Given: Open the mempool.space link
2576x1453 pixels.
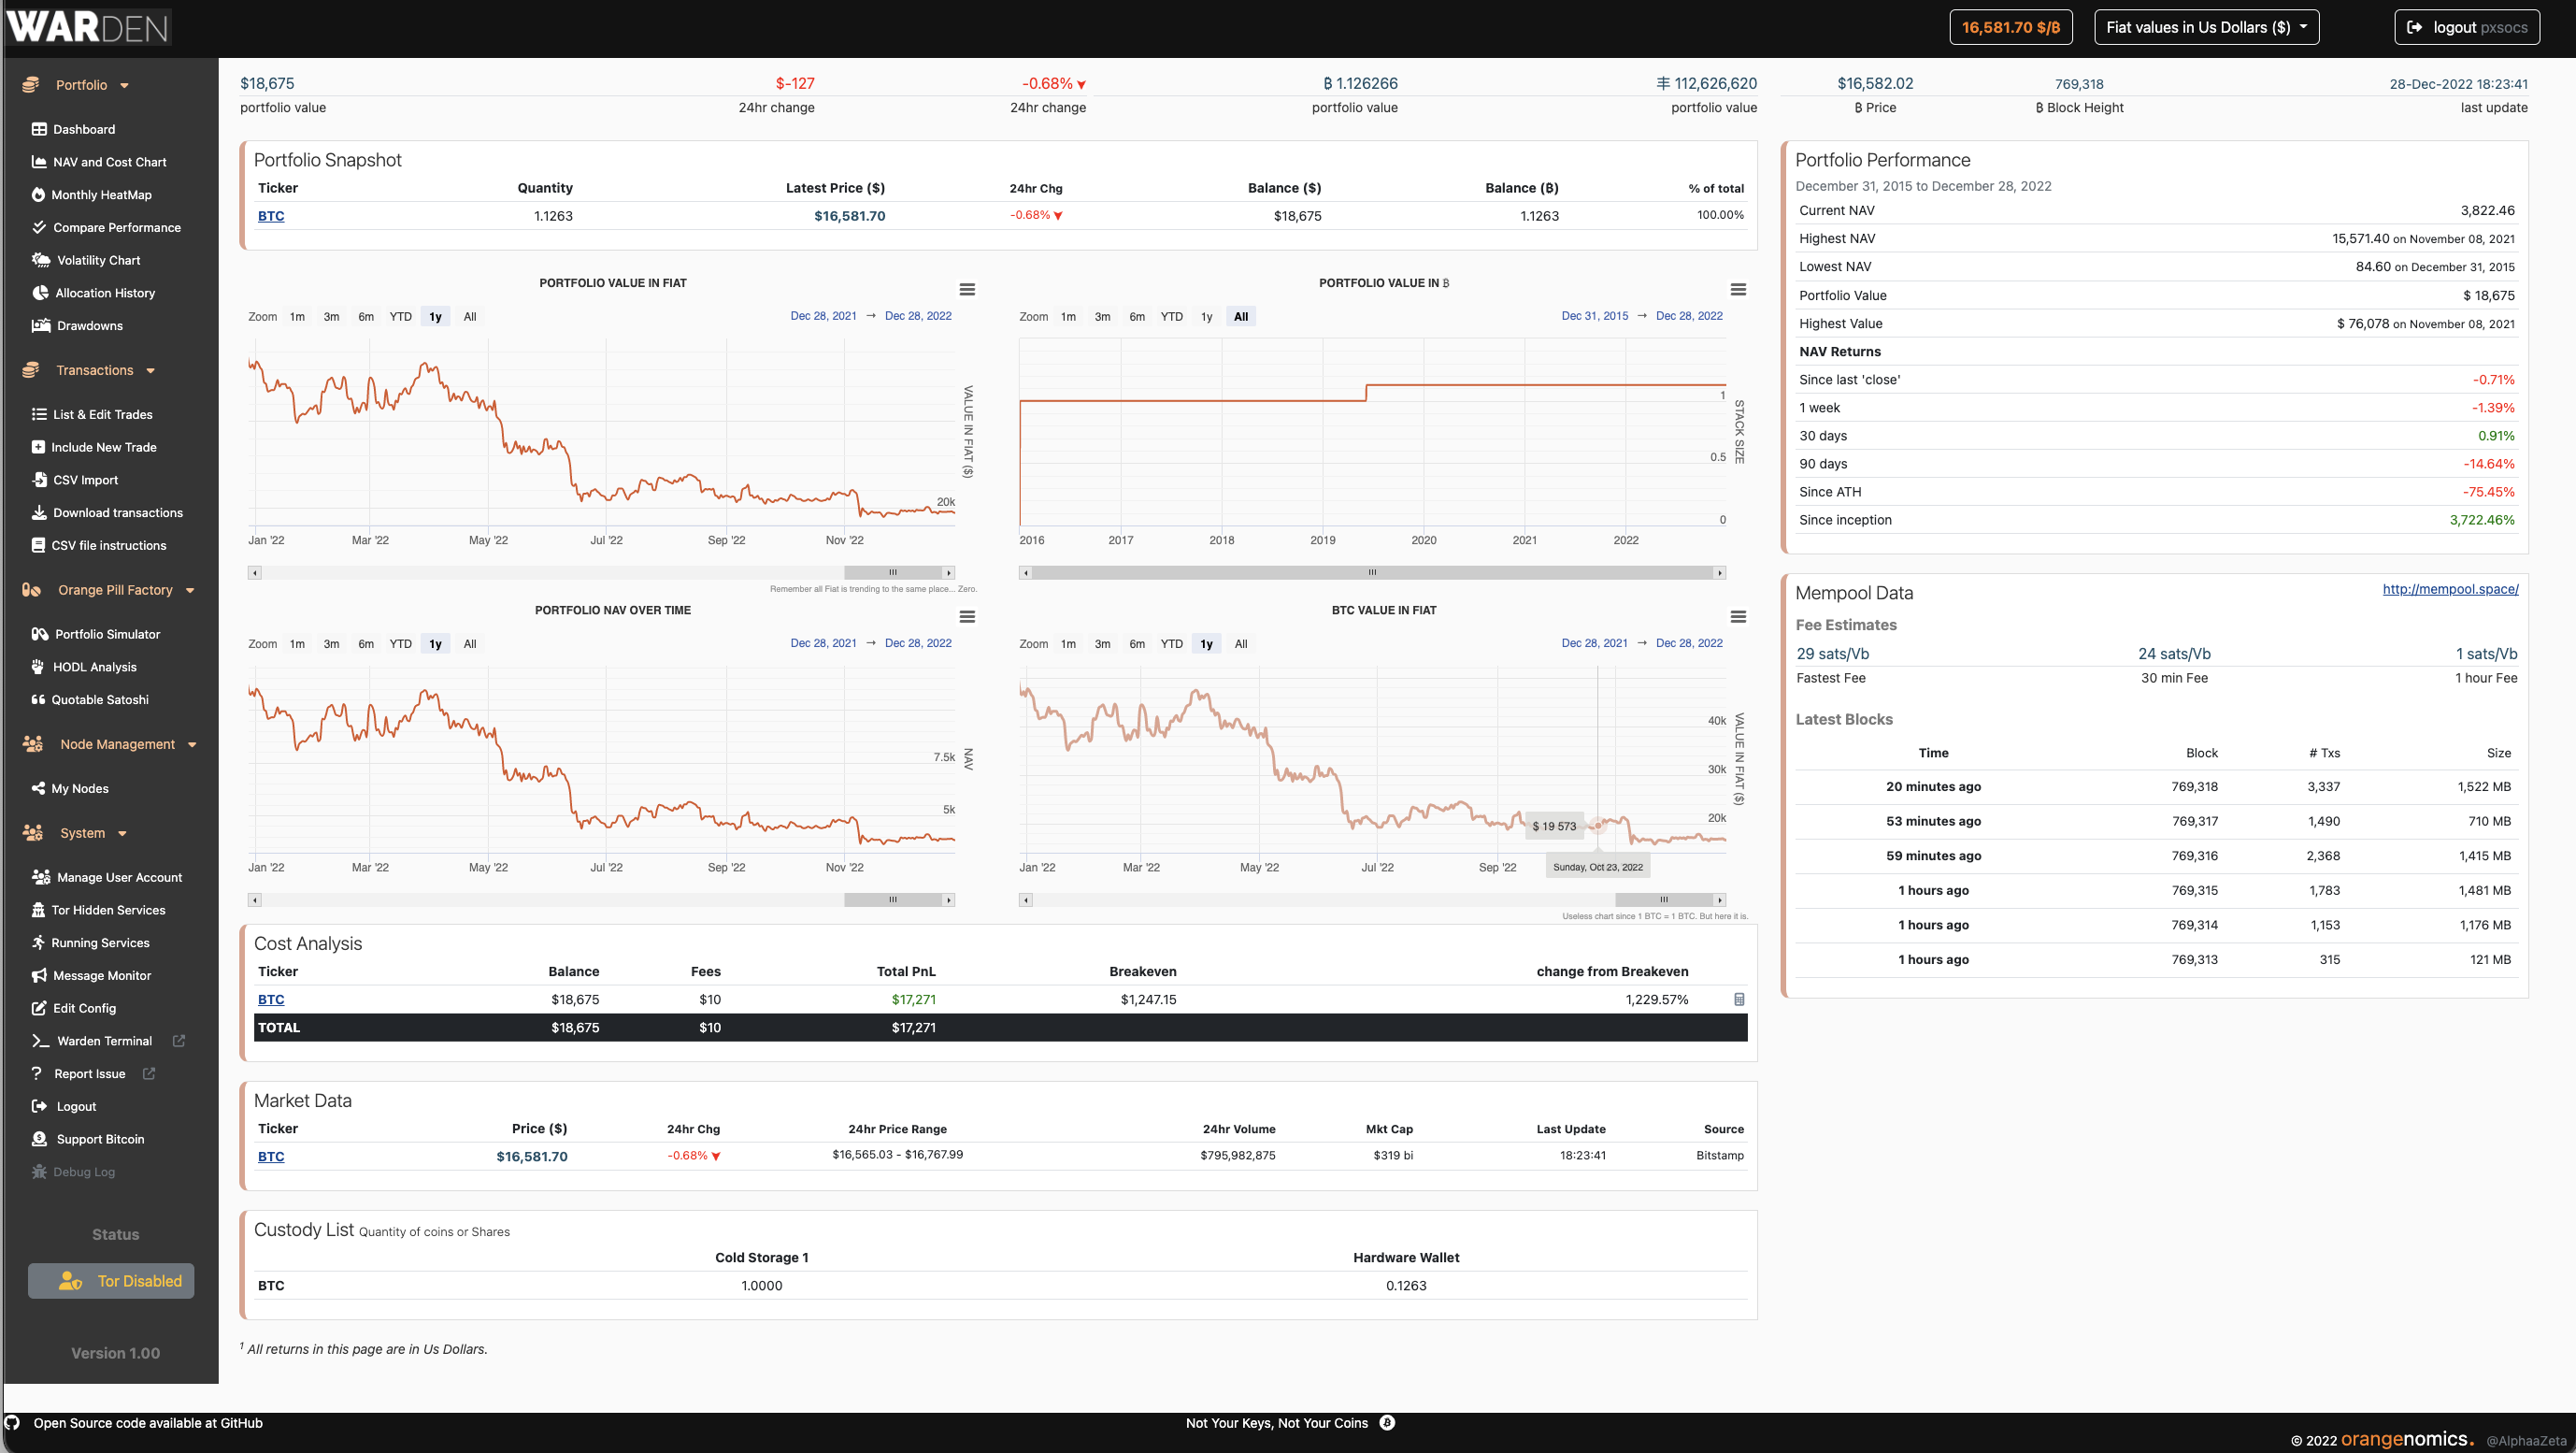Looking at the screenshot, I should pyautogui.click(x=2449, y=589).
